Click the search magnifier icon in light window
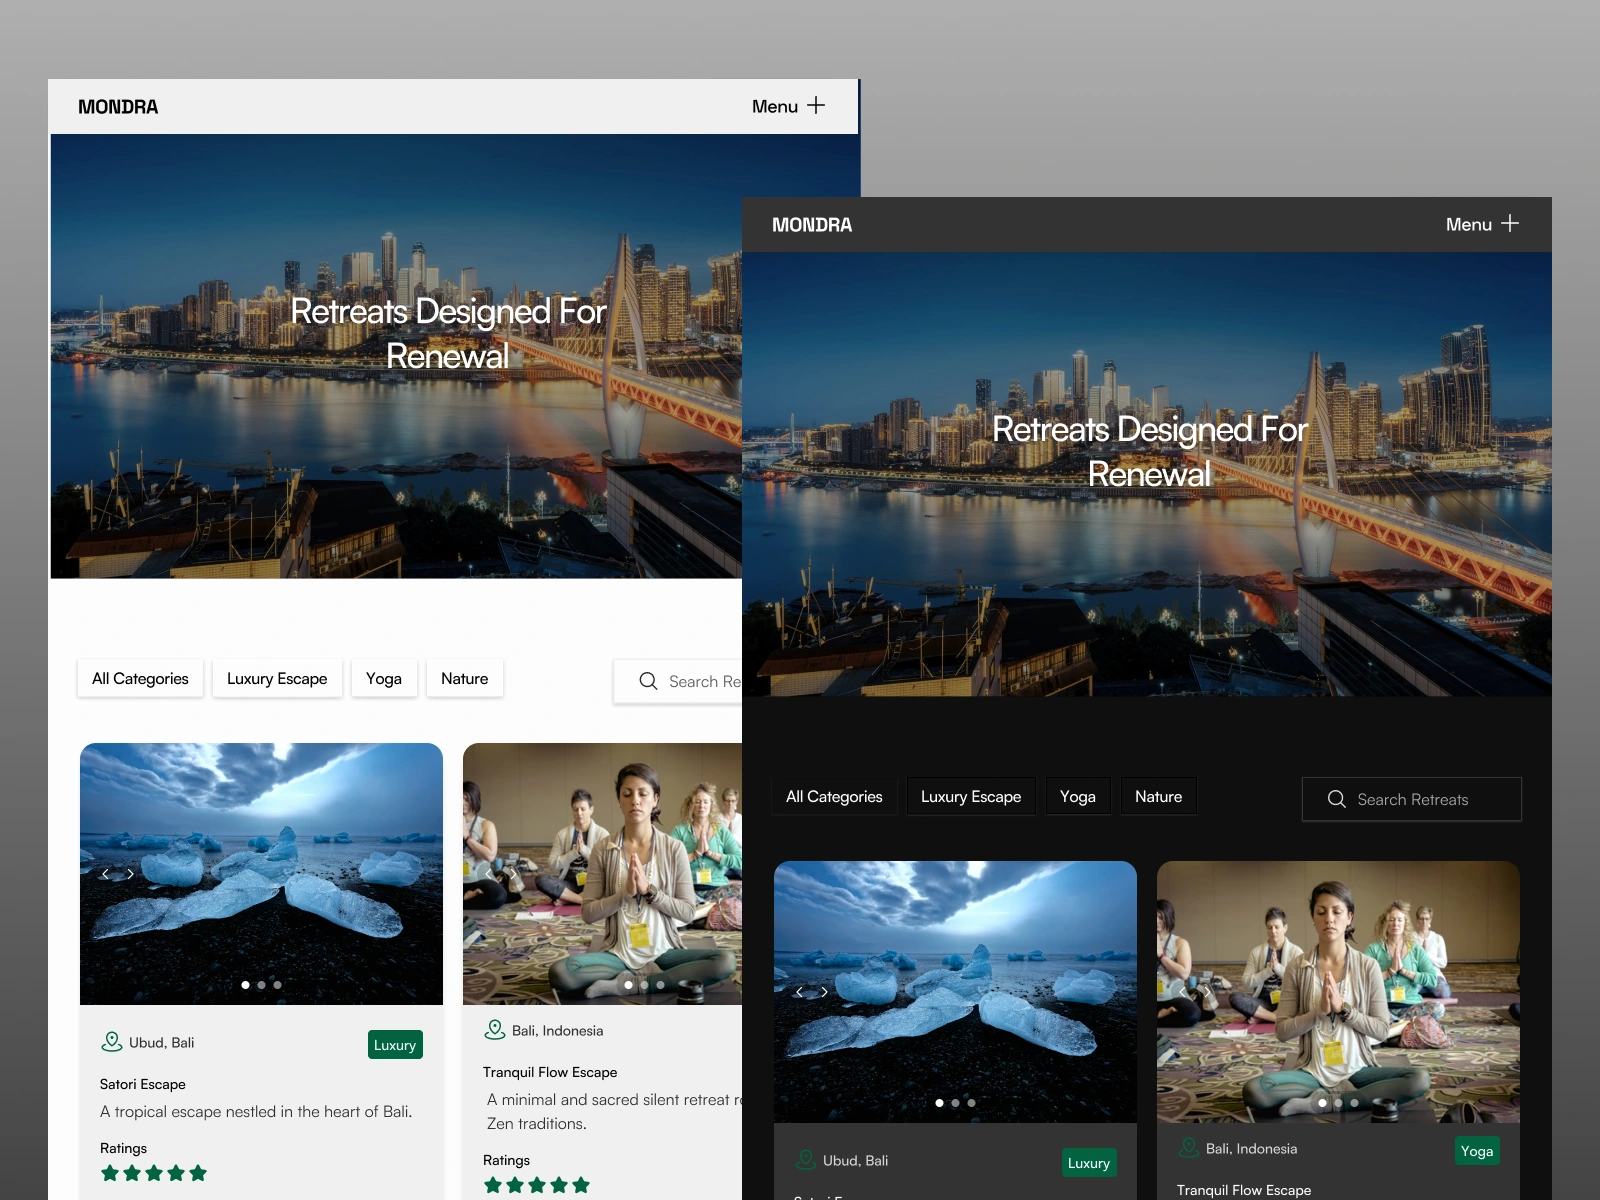Image resolution: width=1600 pixels, height=1200 pixels. 648,681
